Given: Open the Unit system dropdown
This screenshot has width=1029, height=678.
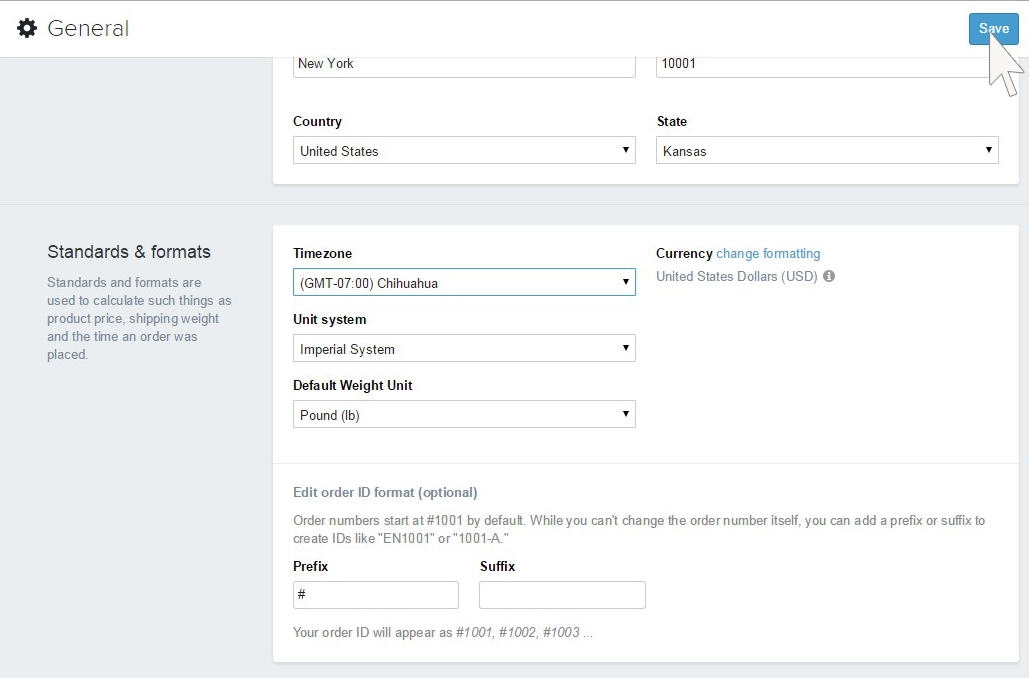Looking at the screenshot, I should coord(464,349).
